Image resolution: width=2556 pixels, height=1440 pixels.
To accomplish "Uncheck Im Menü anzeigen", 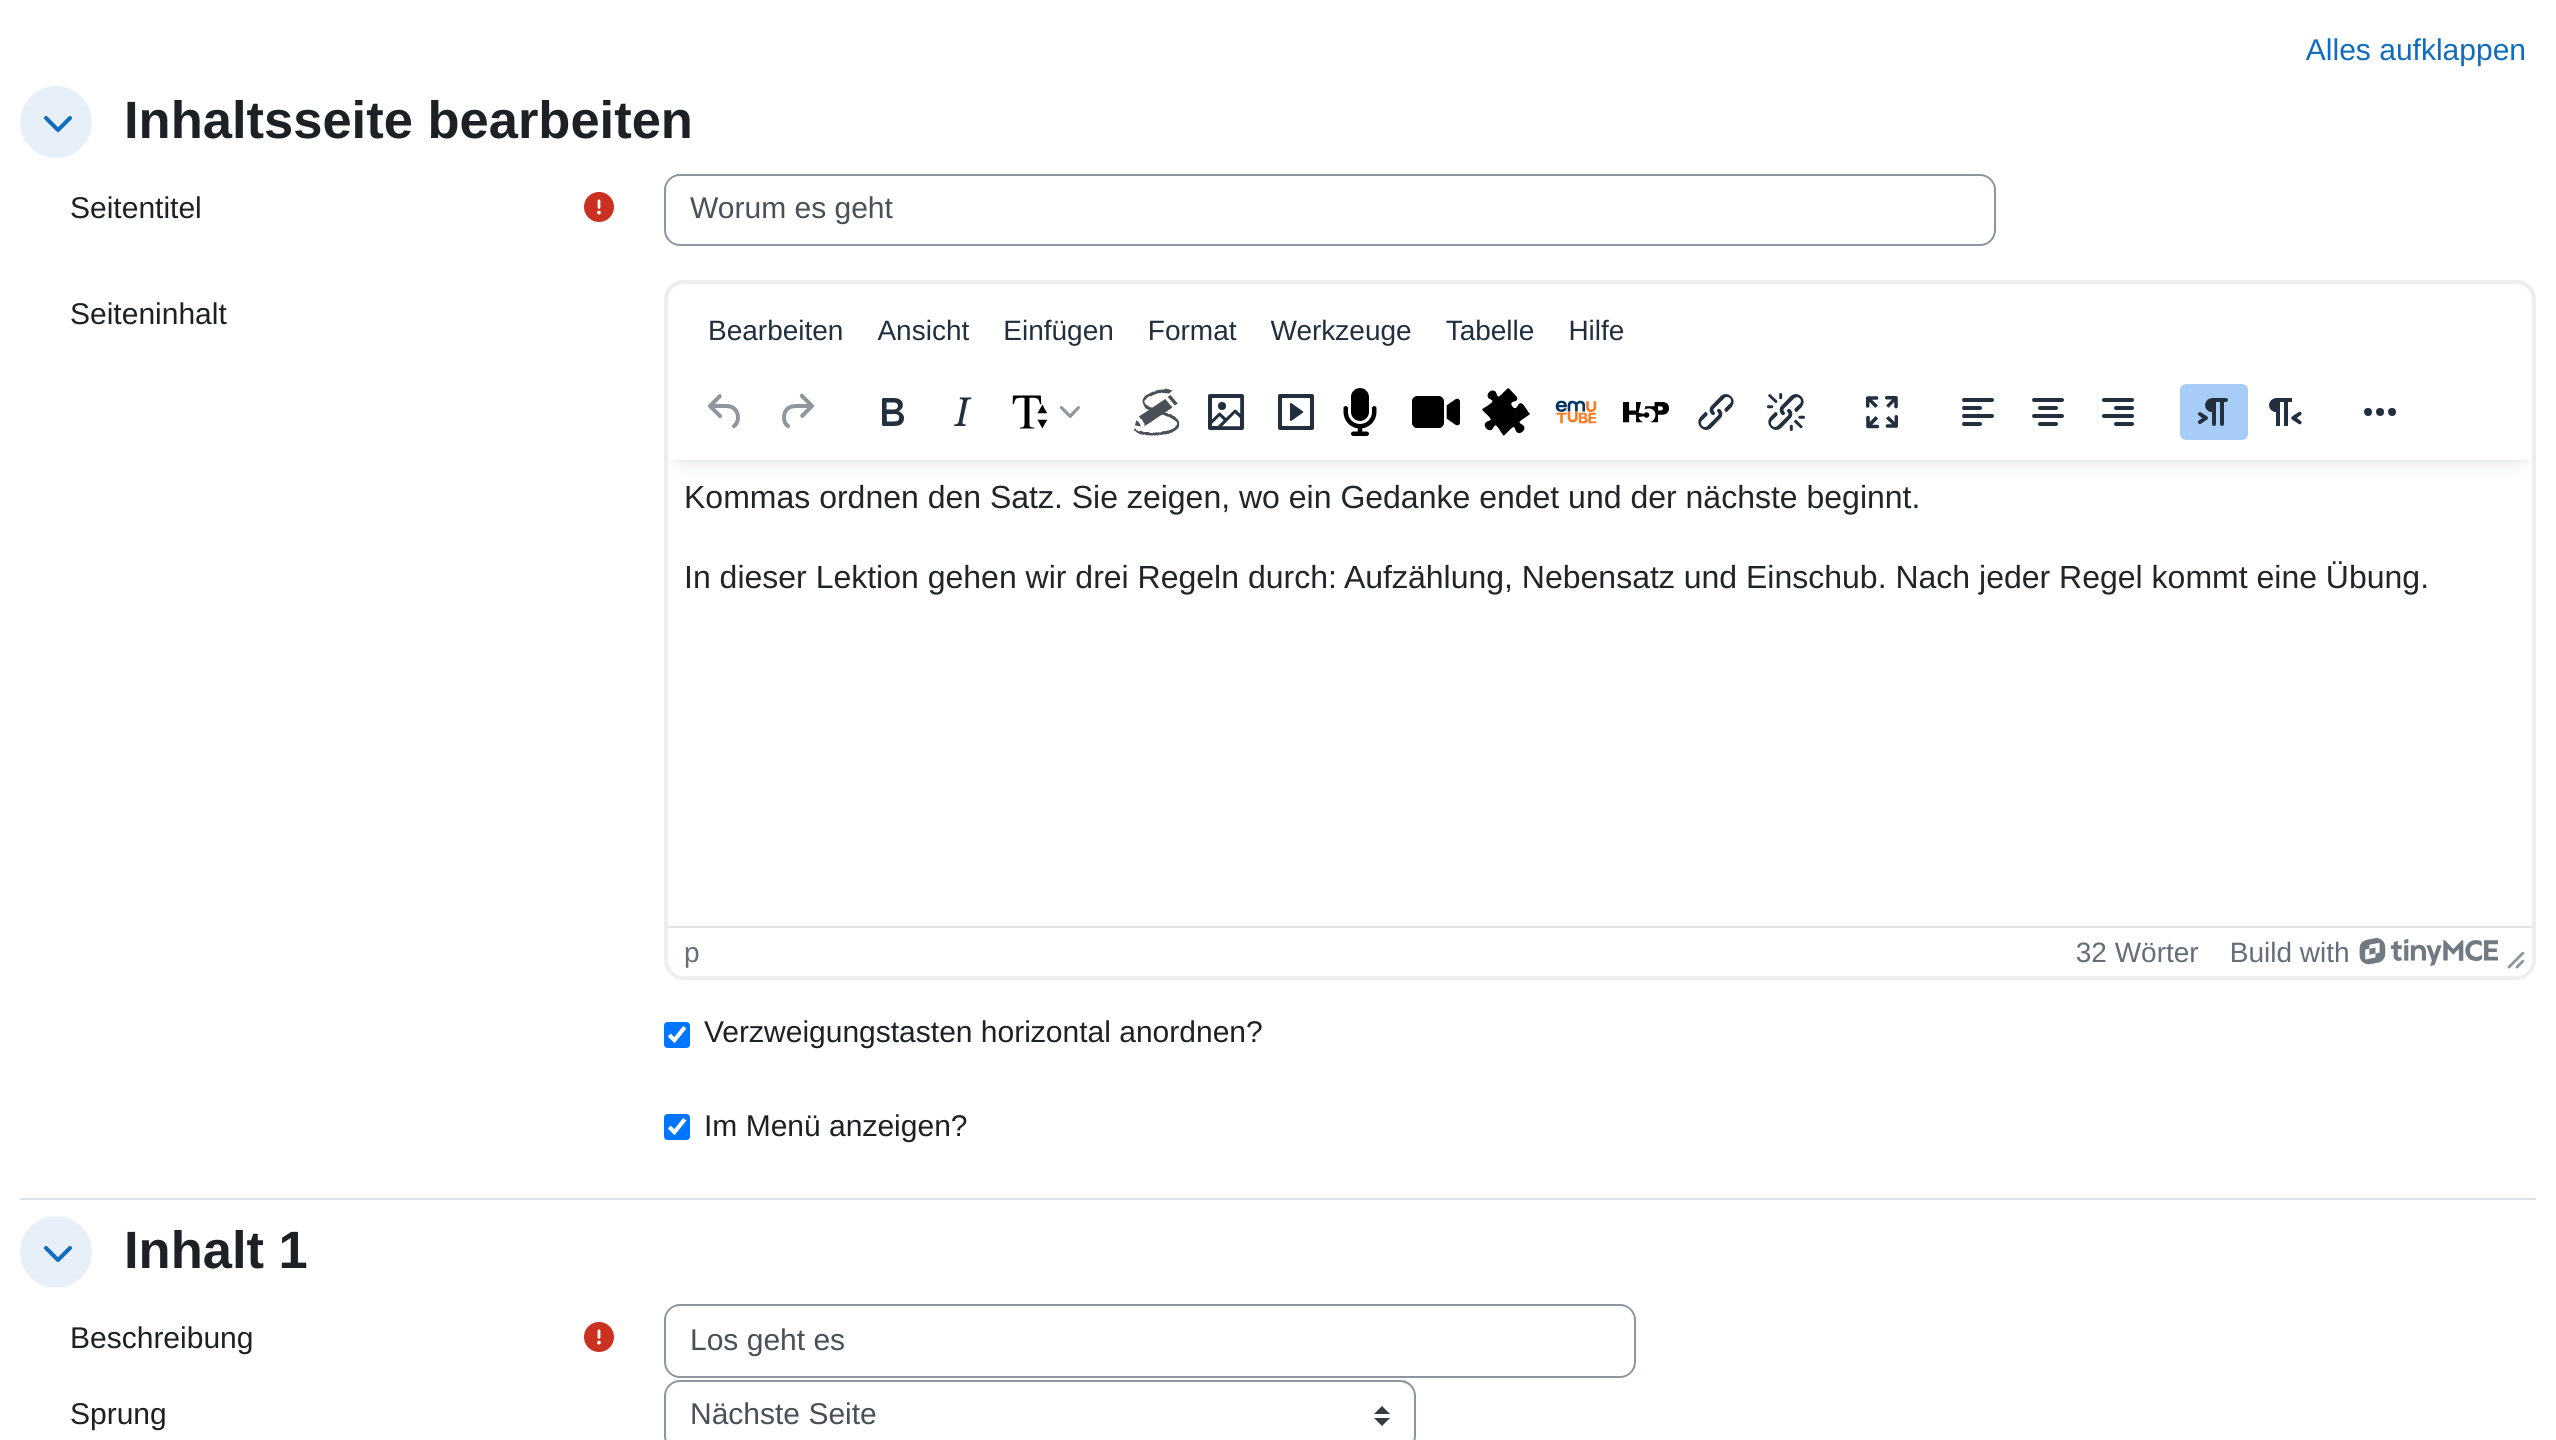I will (677, 1127).
